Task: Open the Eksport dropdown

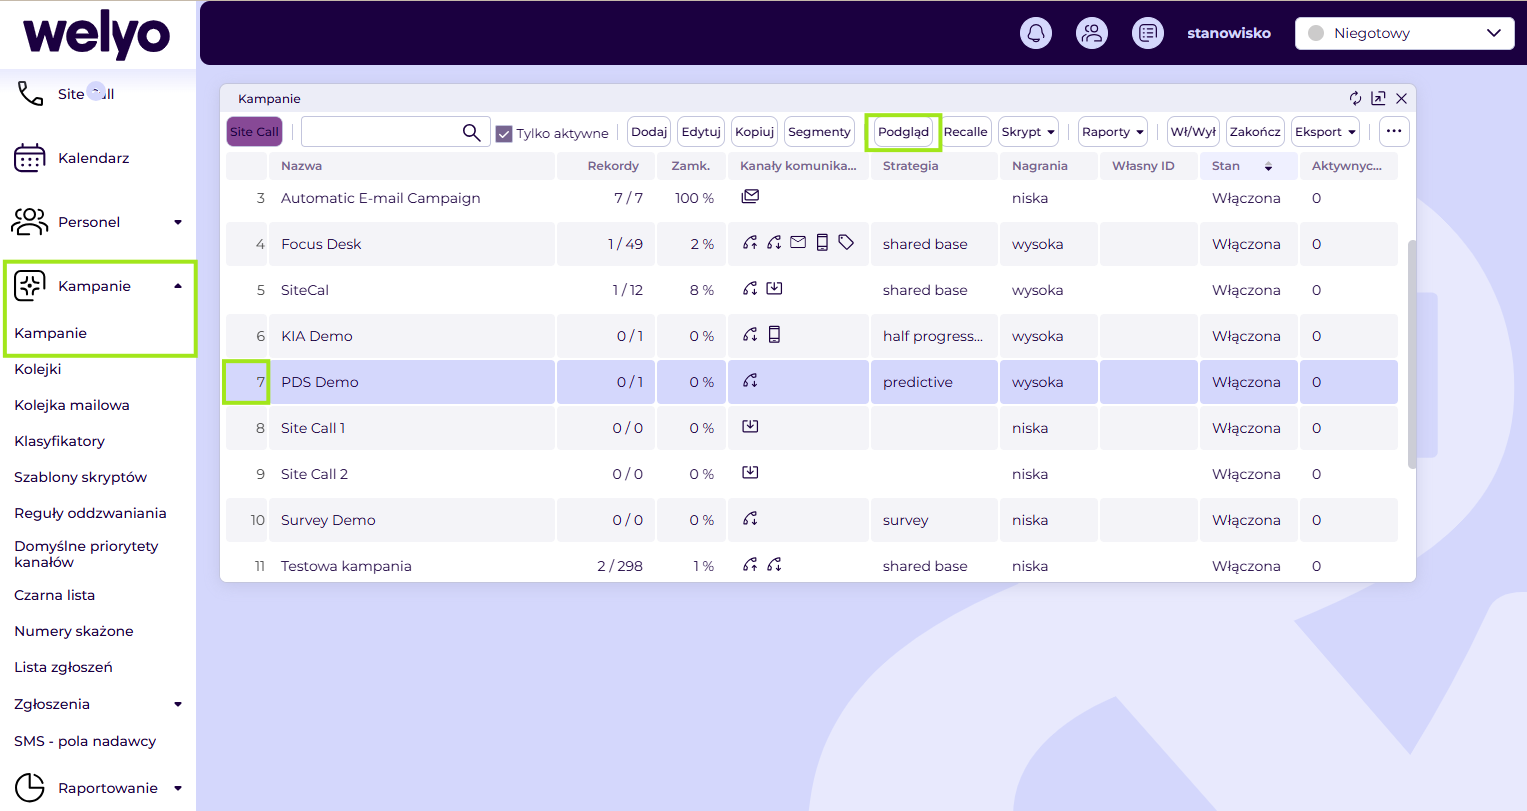Action: click(x=1325, y=132)
